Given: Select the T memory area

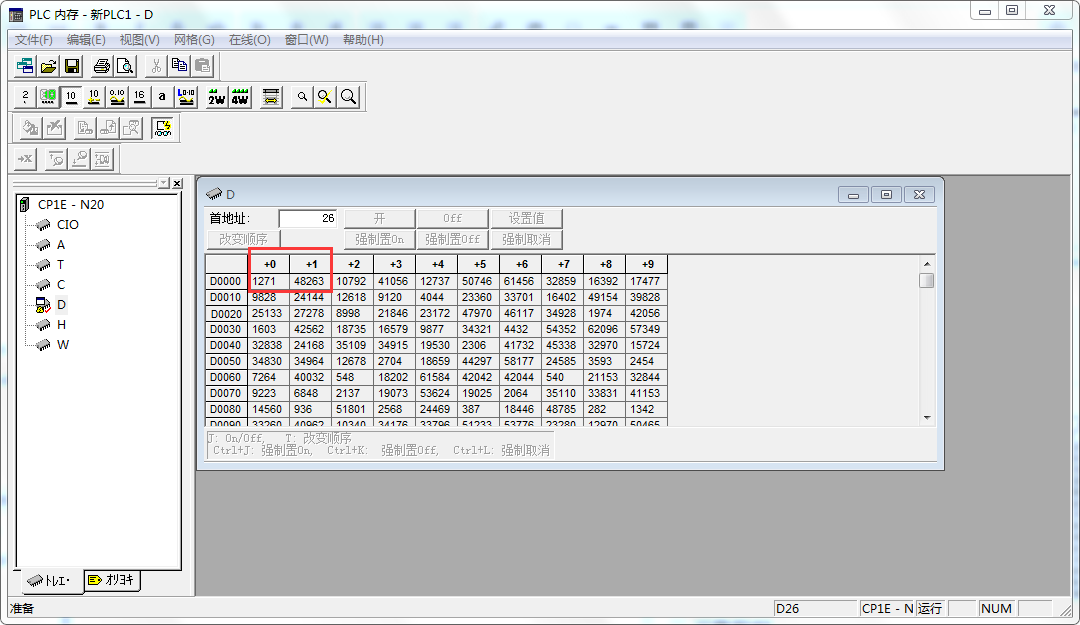Looking at the screenshot, I should point(61,265).
